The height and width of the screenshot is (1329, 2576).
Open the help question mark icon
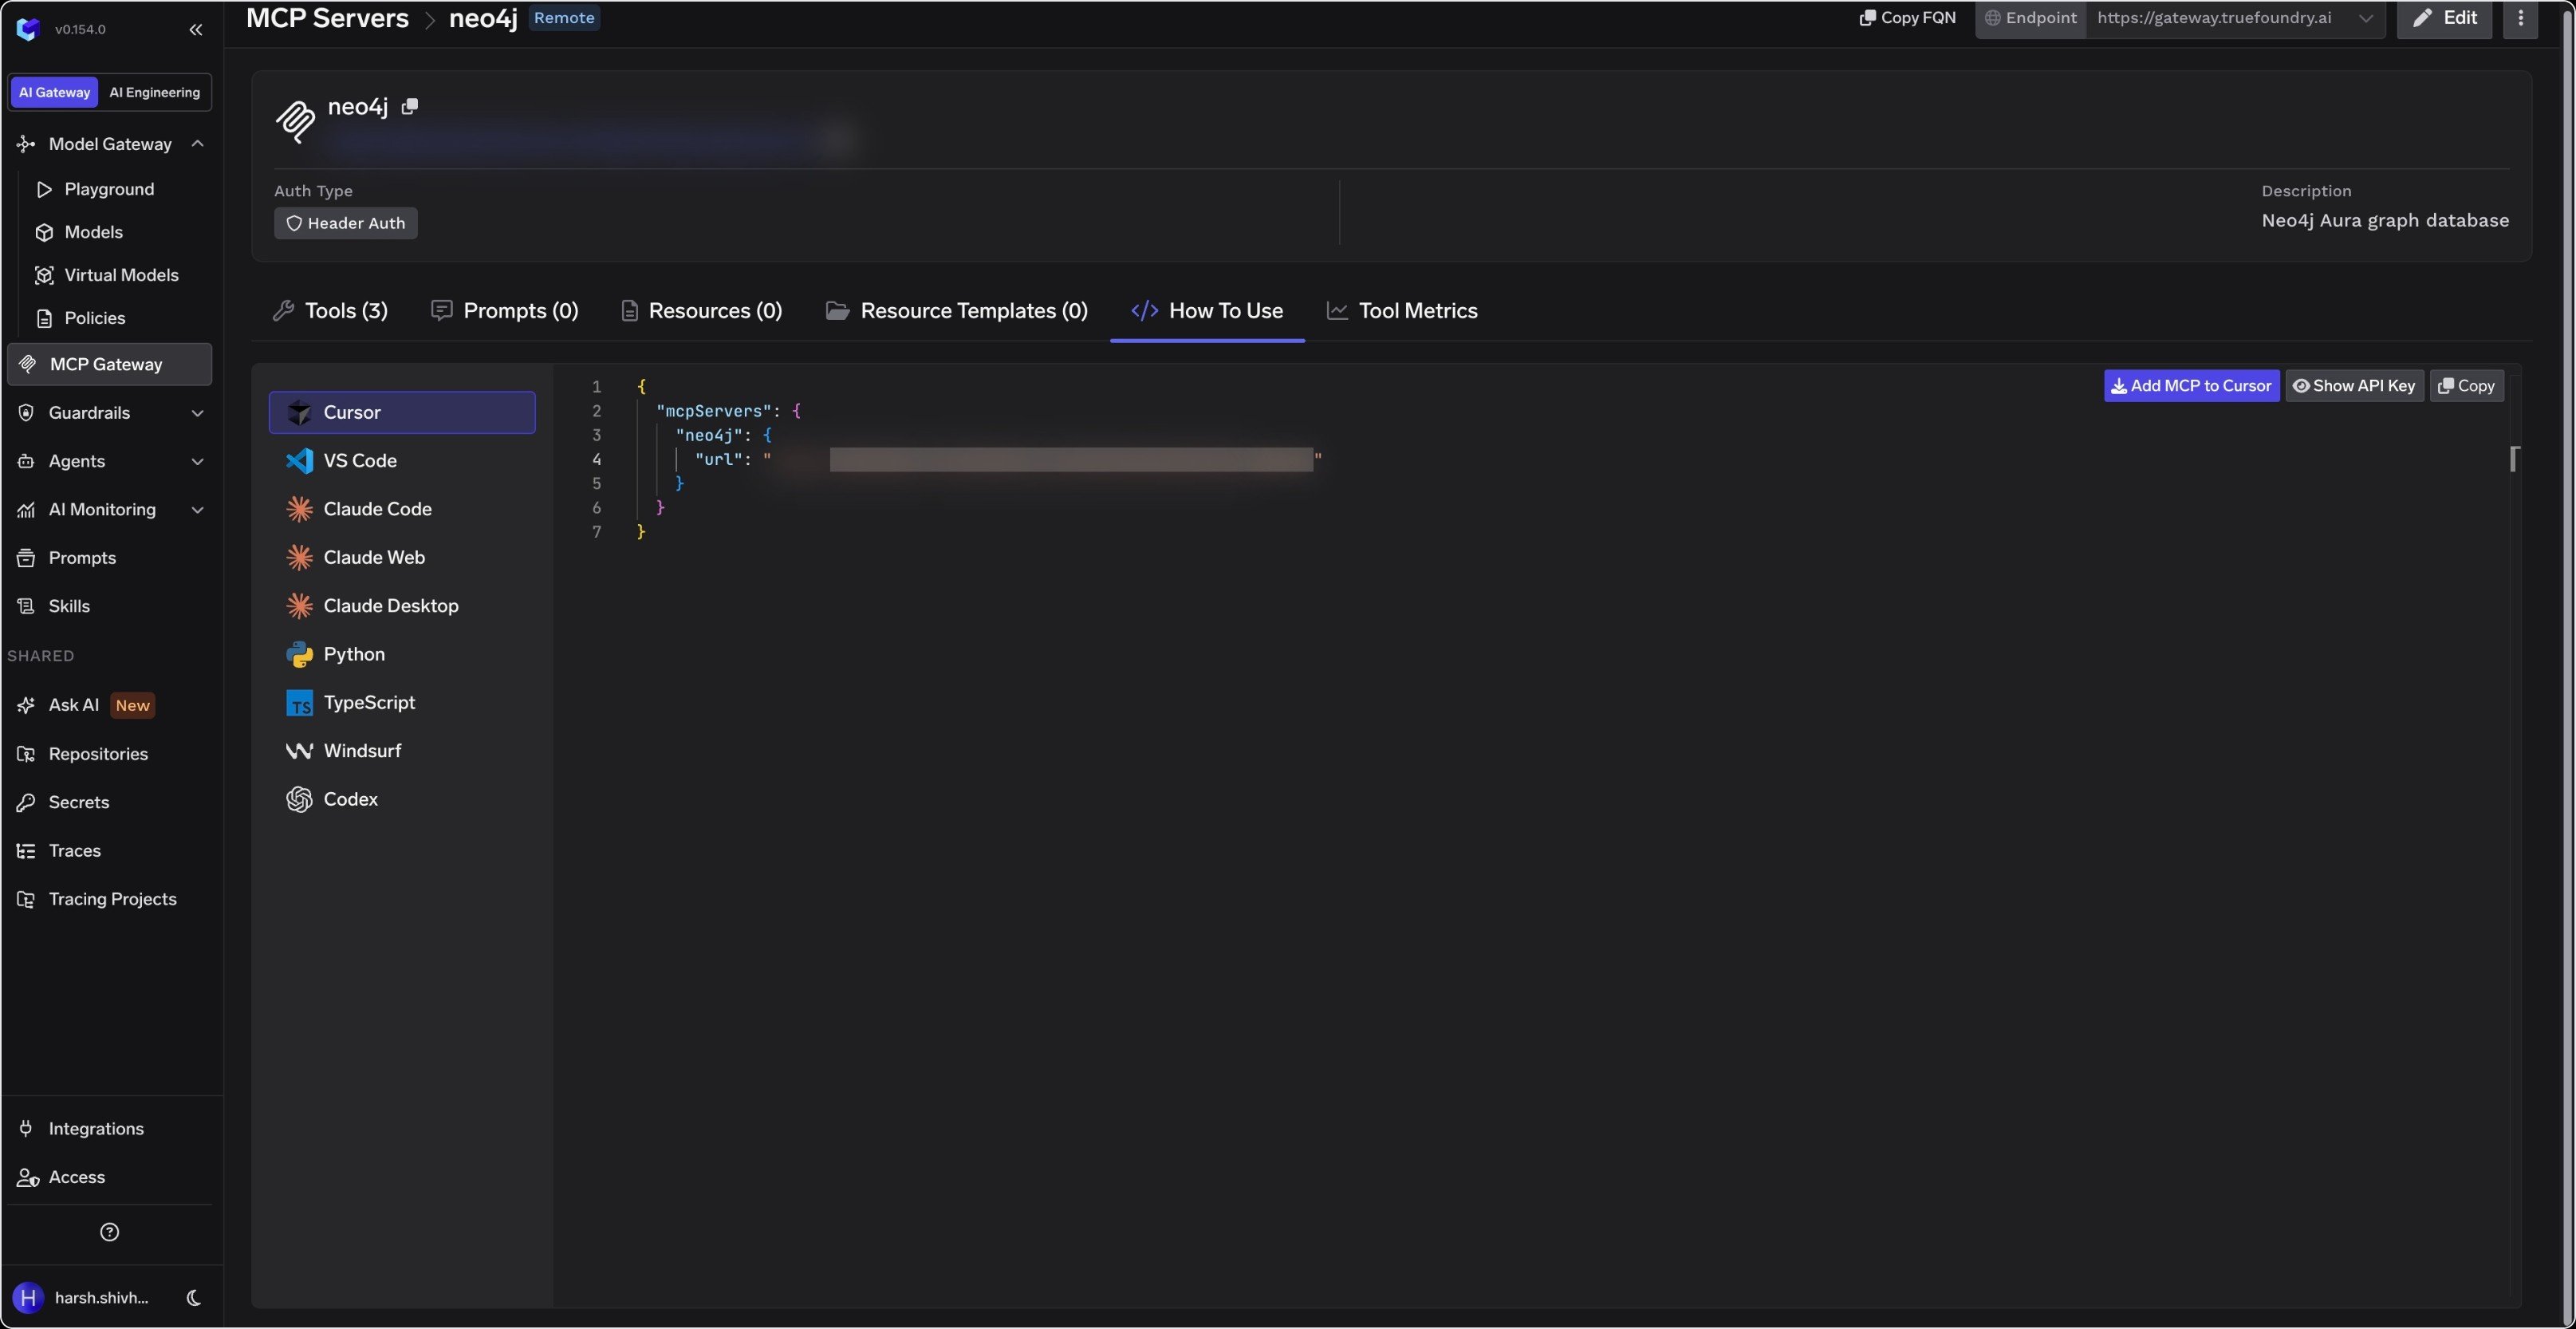click(x=110, y=1232)
